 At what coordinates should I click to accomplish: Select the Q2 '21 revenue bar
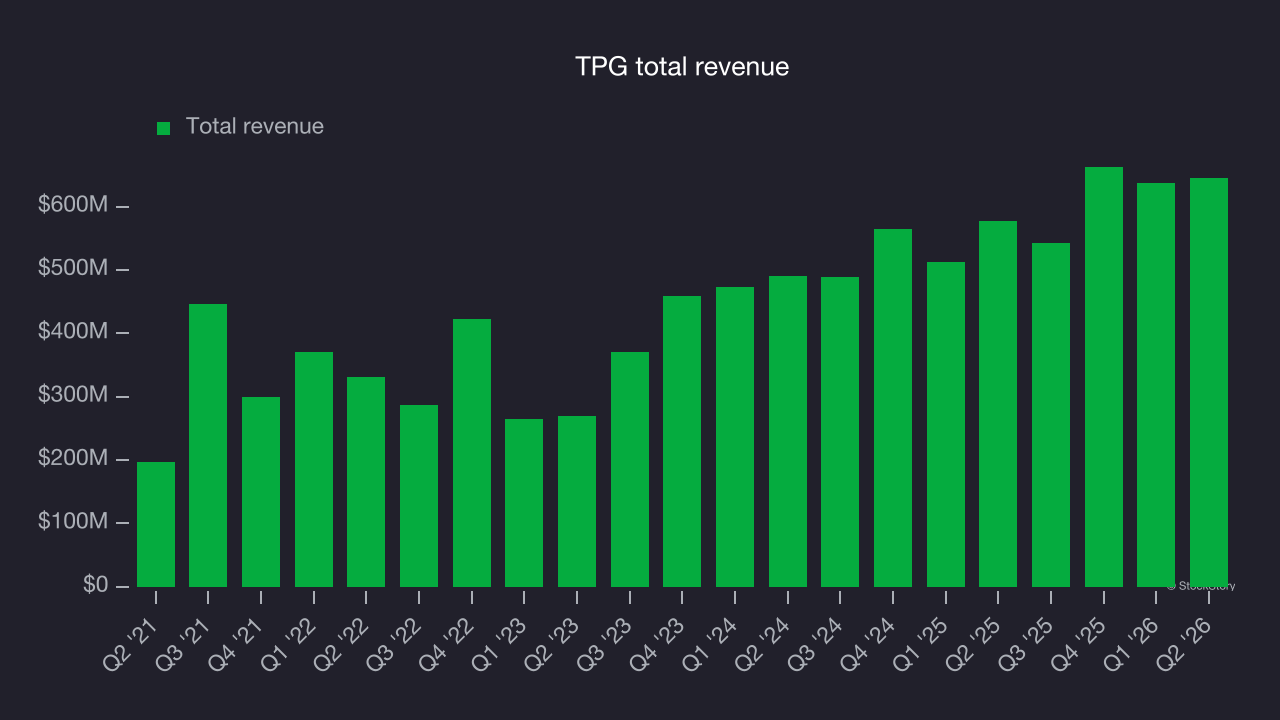click(x=156, y=524)
